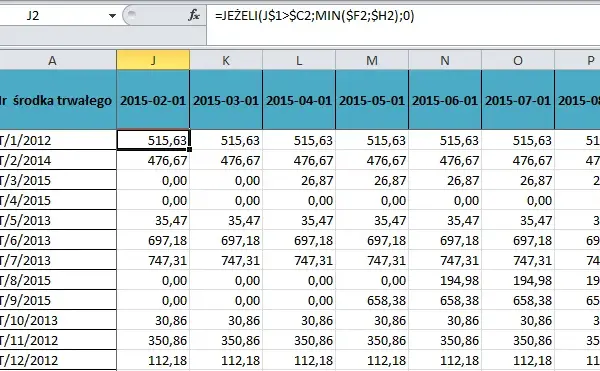The height and width of the screenshot is (371, 600).
Task: Select 476,67 in column K
Action: tap(226, 160)
